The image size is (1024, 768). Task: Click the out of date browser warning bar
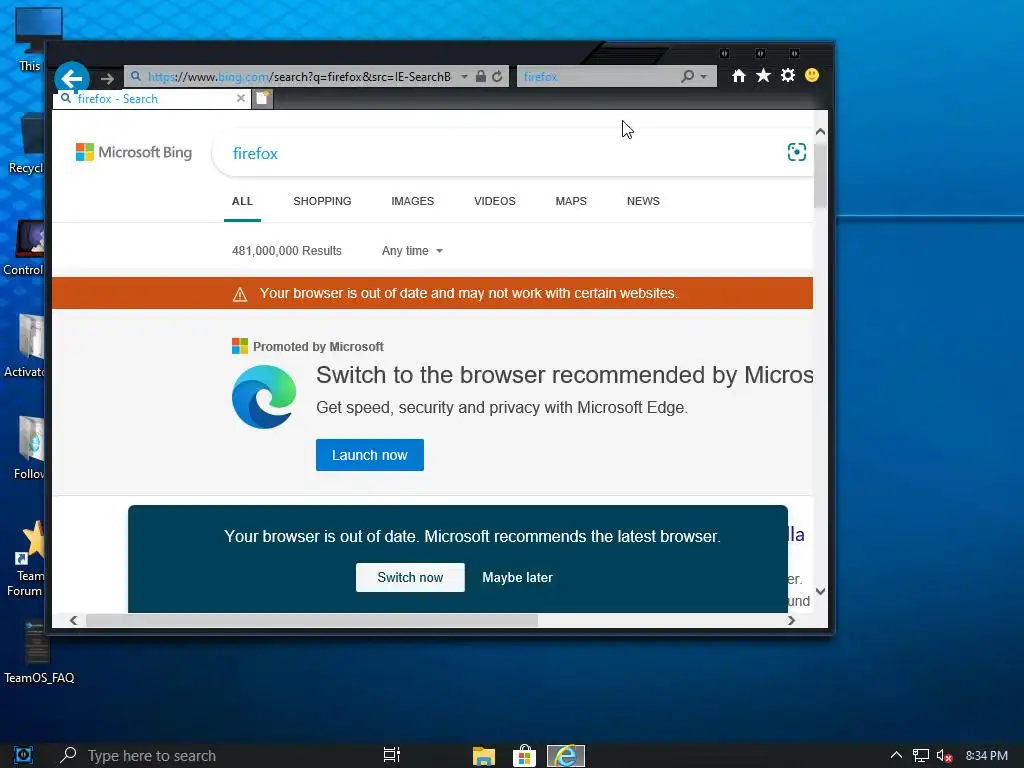(x=432, y=293)
